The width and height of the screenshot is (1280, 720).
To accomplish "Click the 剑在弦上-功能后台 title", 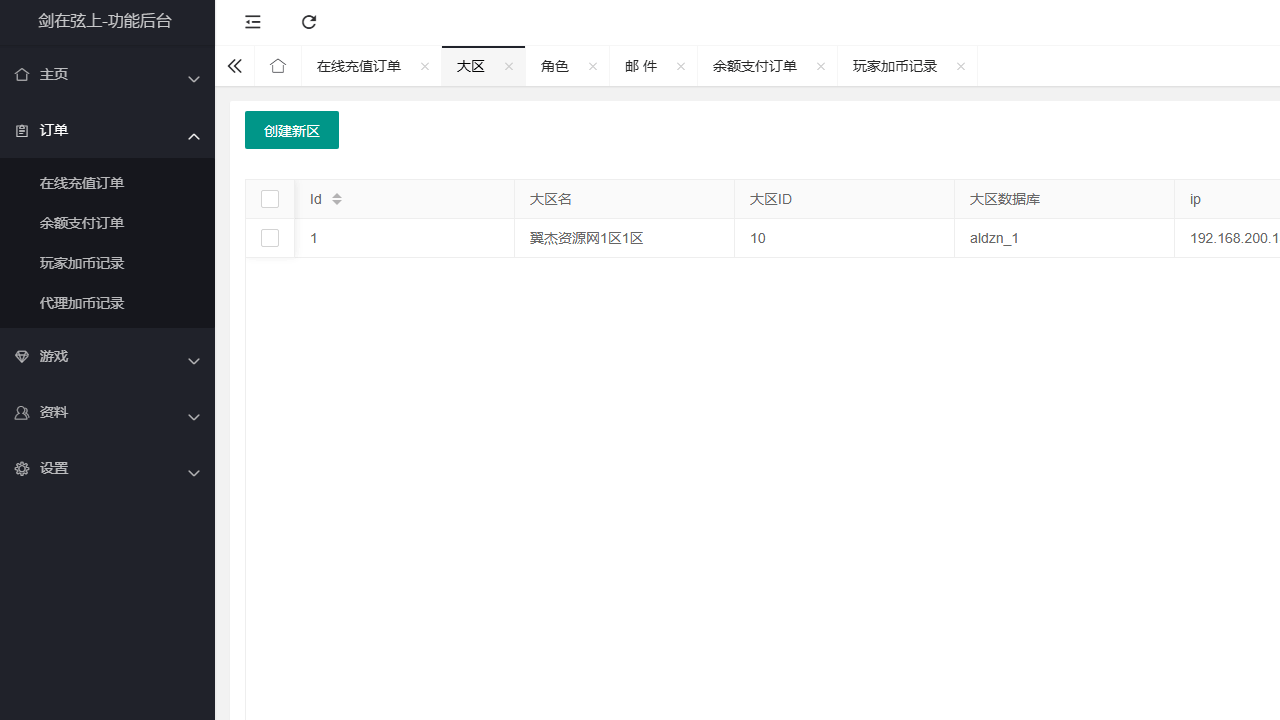I will pos(105,20).
